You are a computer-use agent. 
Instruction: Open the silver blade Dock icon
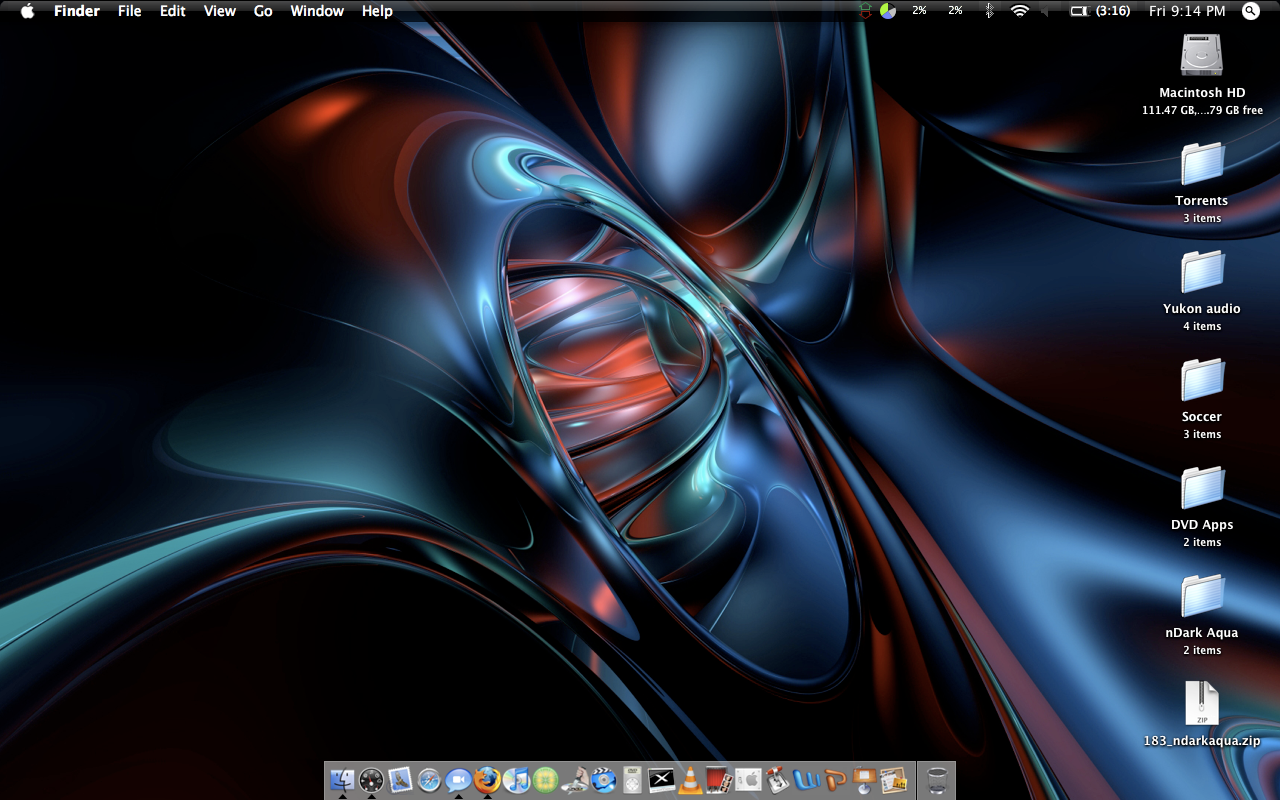pos(574,779)
